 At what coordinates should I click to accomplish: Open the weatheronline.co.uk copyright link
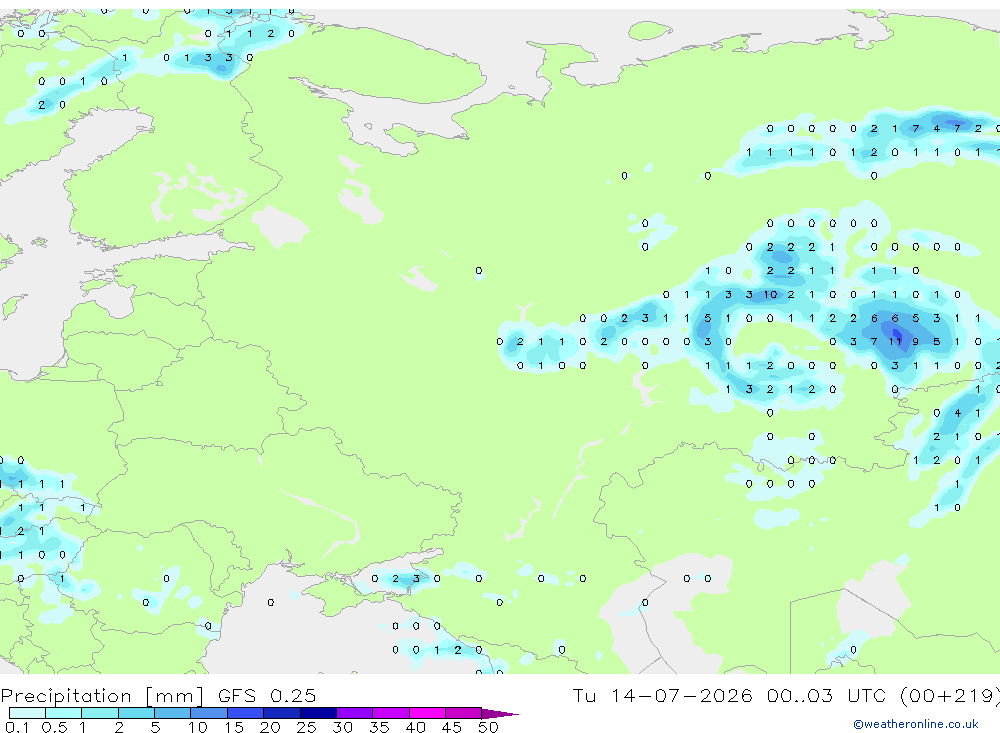point(916,724)
